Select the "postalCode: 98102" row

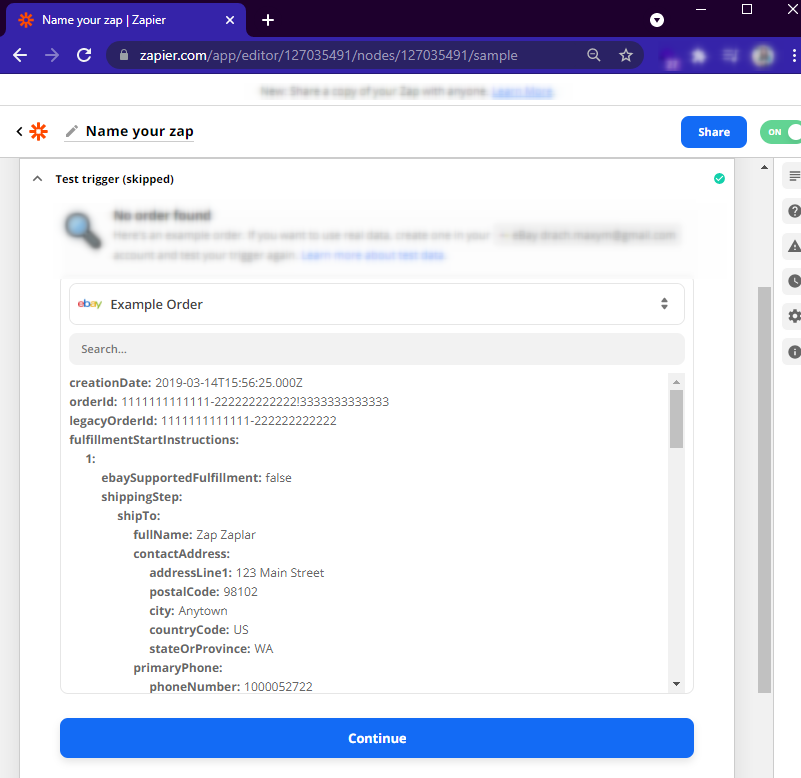click(203, 592)
